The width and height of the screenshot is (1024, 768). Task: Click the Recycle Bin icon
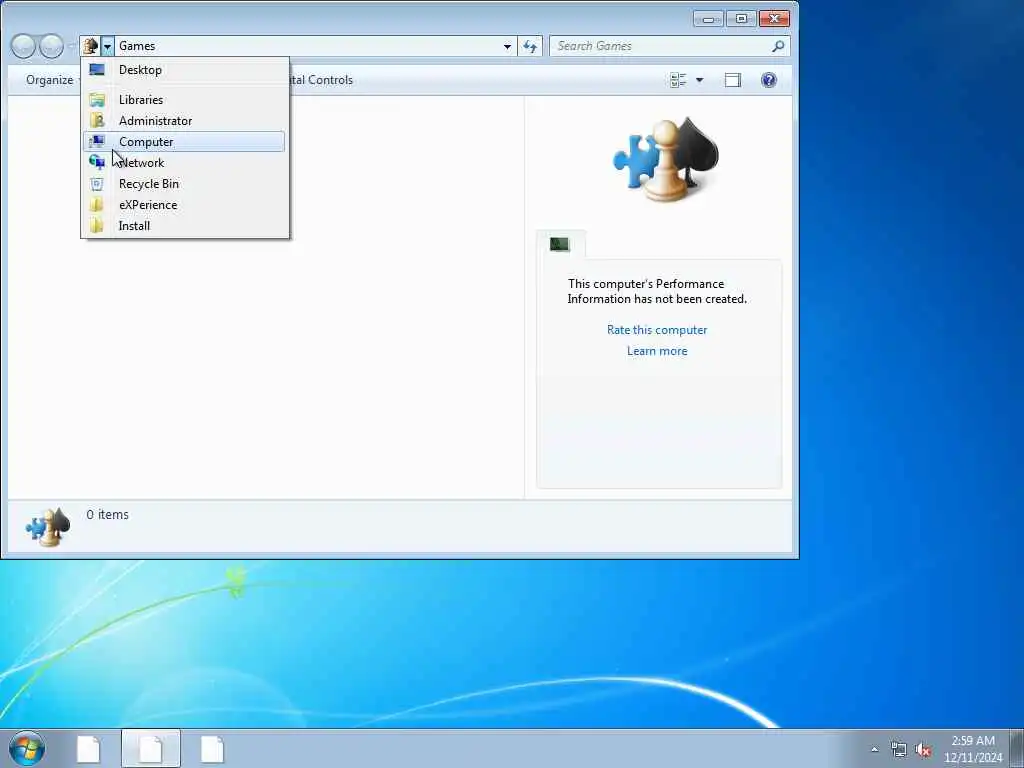(x=97, y=184)
